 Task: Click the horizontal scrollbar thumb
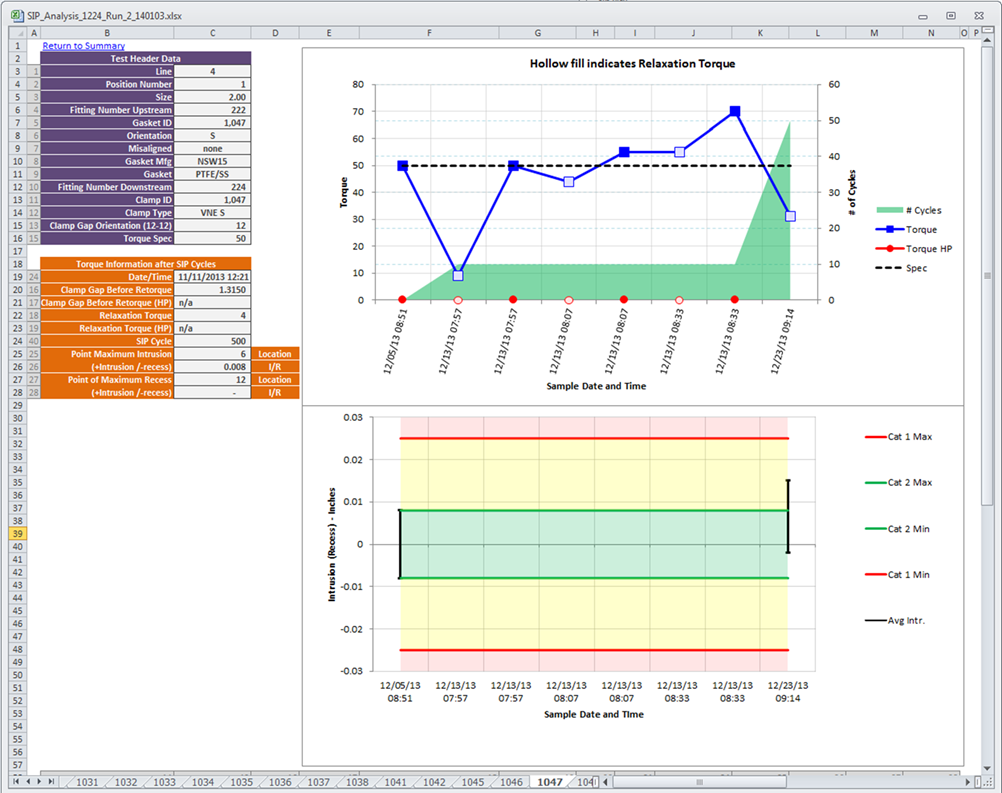[x=700, y=781]
